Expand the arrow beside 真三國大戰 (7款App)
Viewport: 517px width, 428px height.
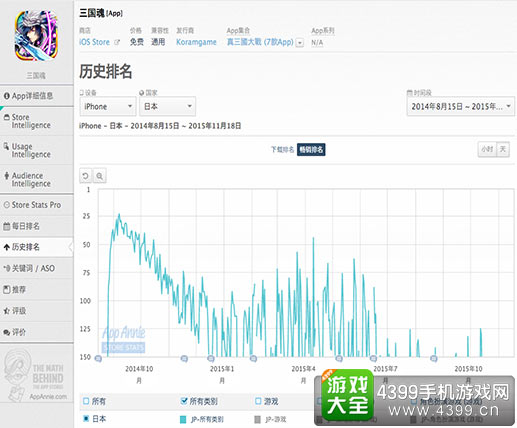click(x=300, y=43)
